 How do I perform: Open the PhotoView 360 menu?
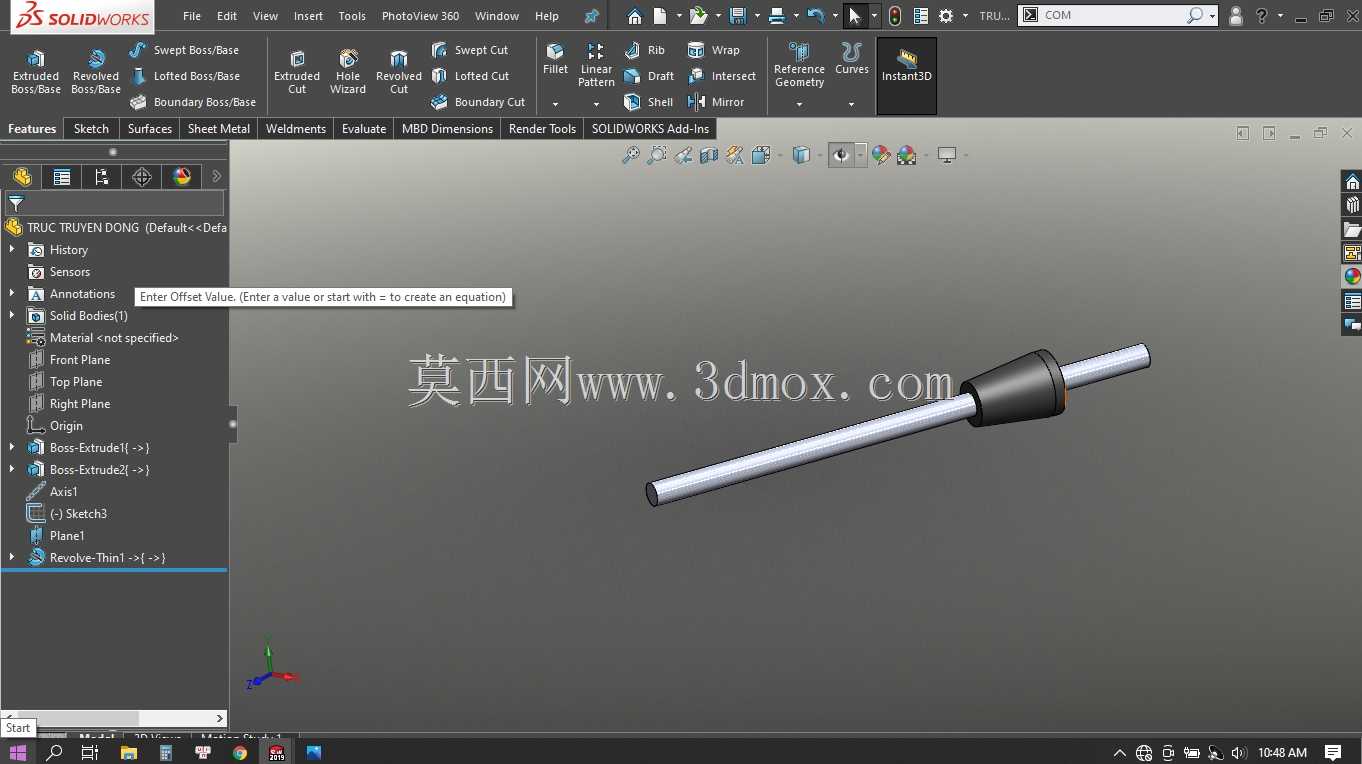[x=420, y=16]
